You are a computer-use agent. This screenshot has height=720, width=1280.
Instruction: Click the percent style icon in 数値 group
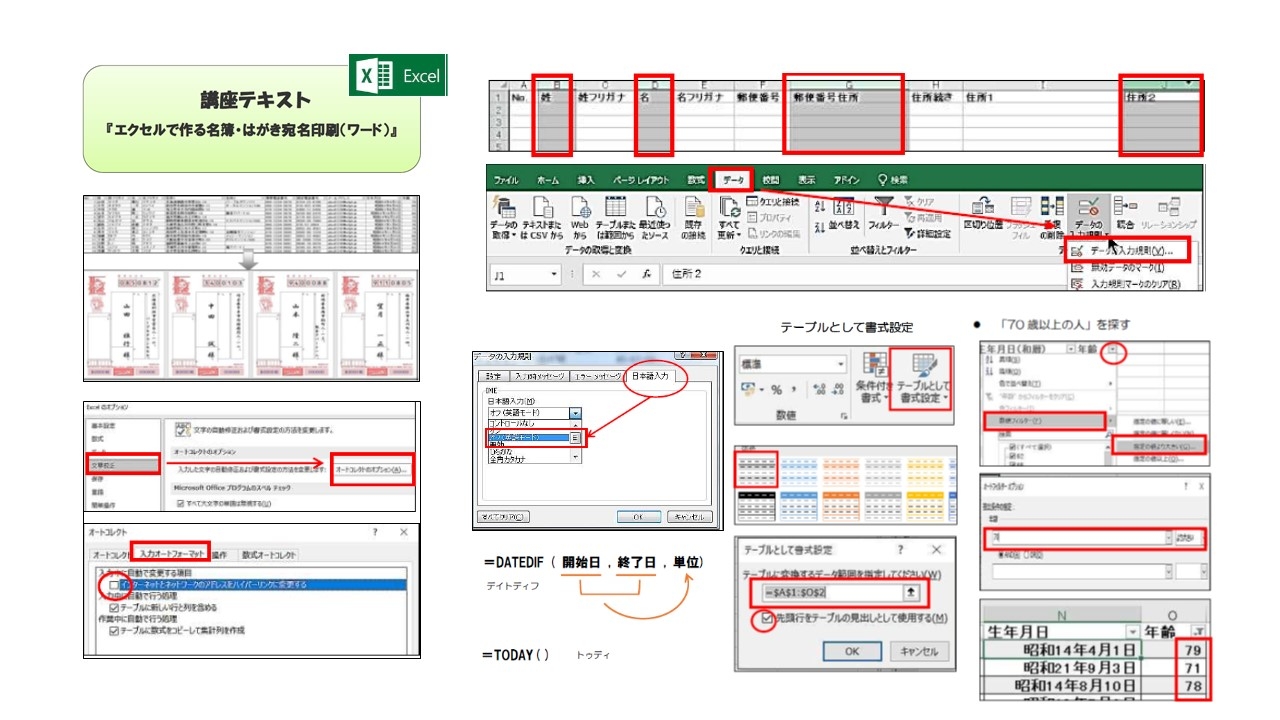coord(775,391)
